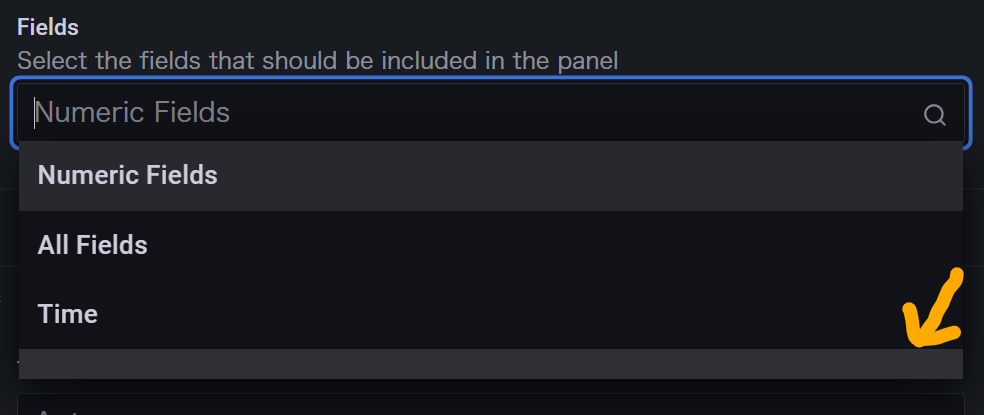Click right end of highlighted Numeric Fields row
The width and height of the screenshot is (984, 415).
(929, 176)
